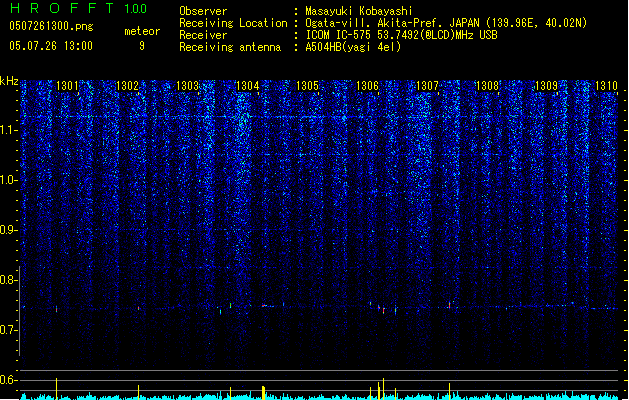This screenshot has height=400, width=629.
Task: Click the 1302 time marker
Action: (x=127, y=86)
